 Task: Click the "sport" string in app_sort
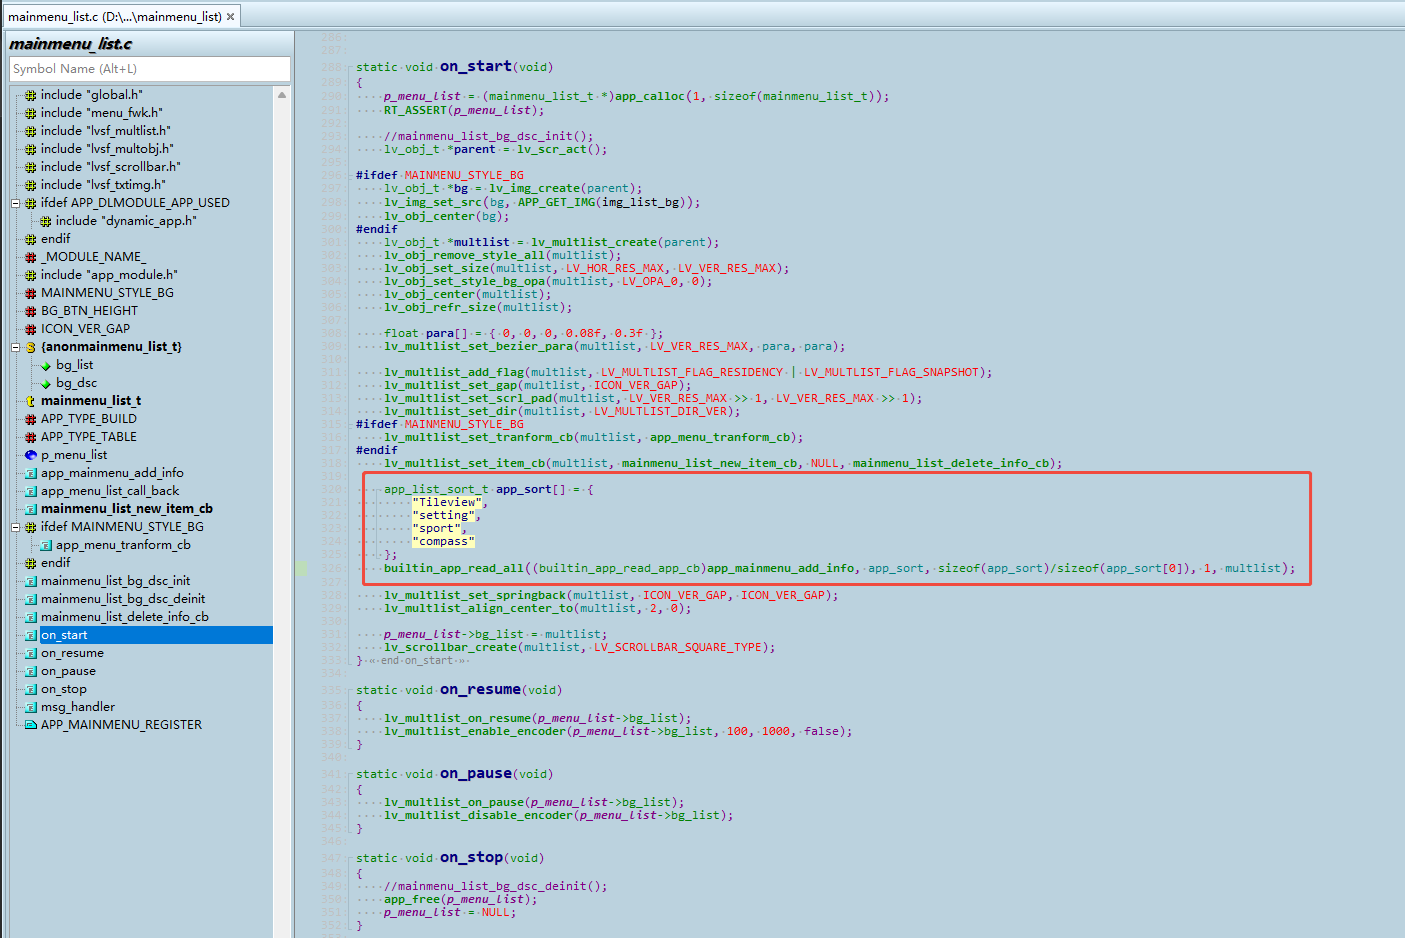(436, 528)
